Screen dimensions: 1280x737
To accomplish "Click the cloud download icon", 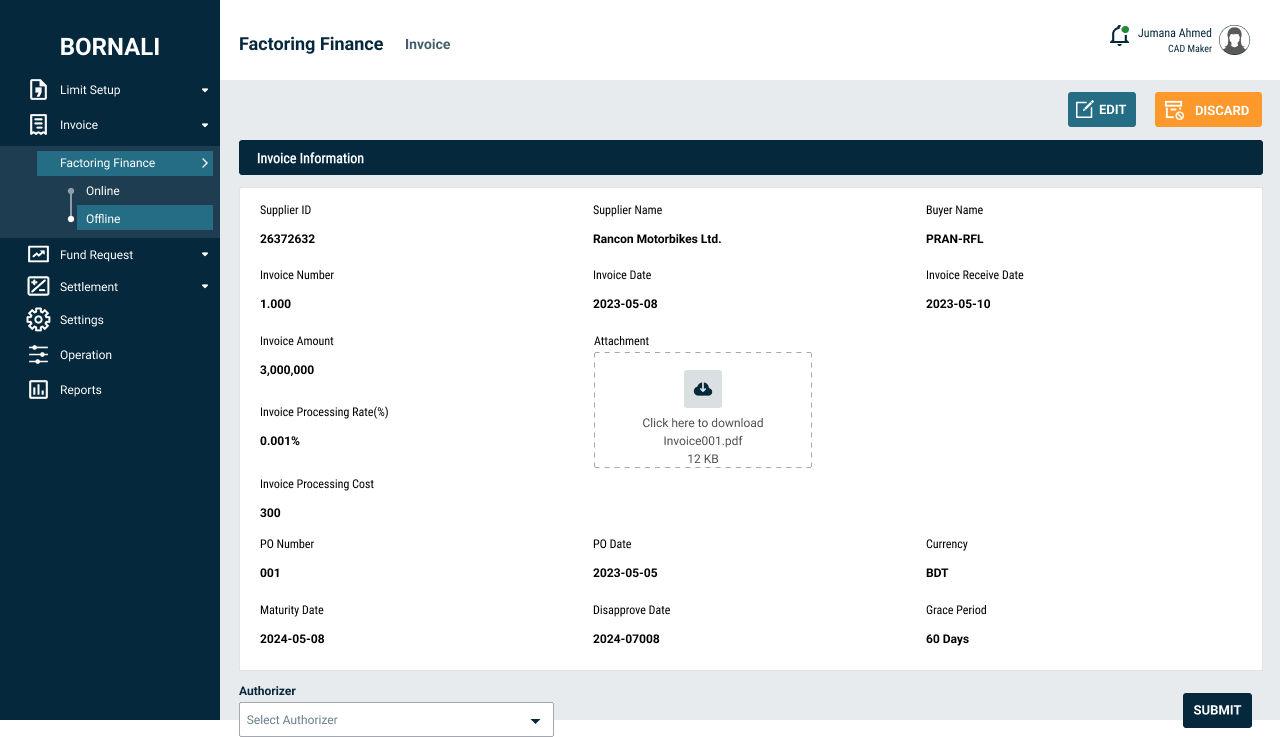I will click(703, 389).
